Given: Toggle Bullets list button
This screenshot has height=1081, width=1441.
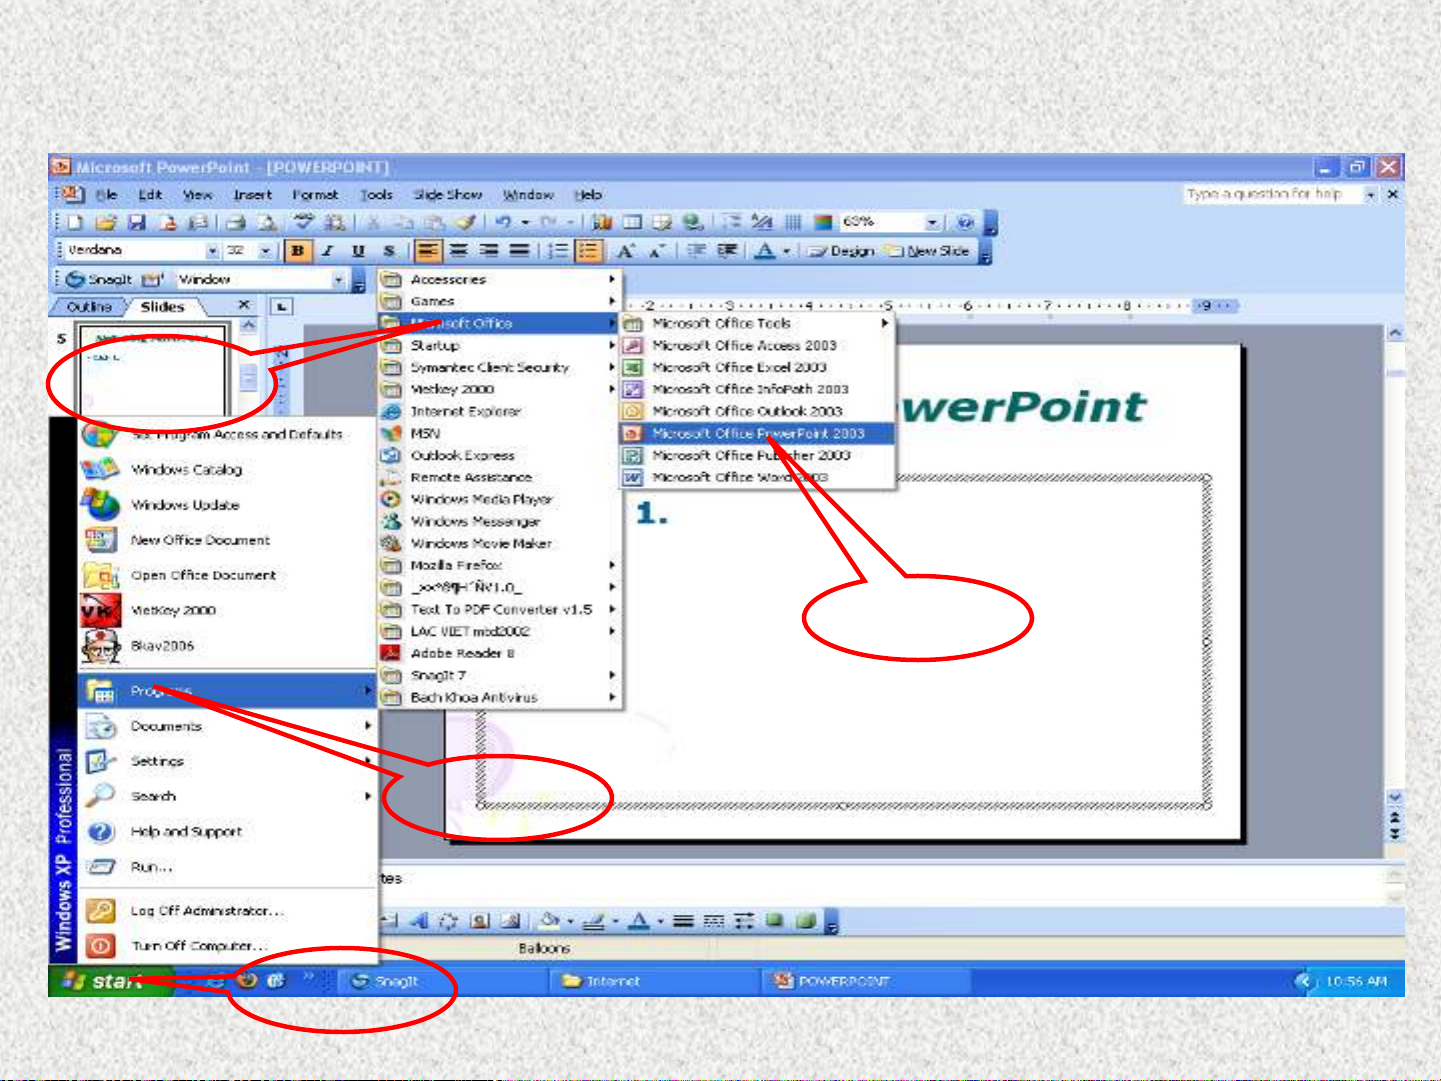Looking at the screenshot, I should pyautogui.click(x=588, y=251).
